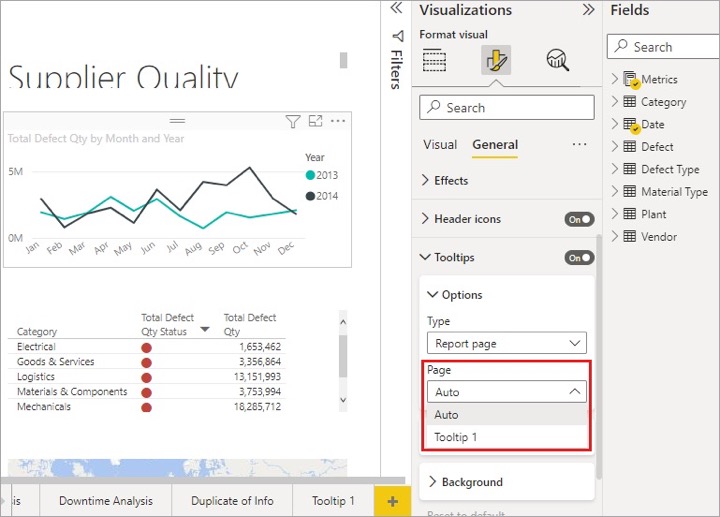The width and height of the screenshot is (720, 517).
Task: Click table scrollbar down arrow
Action: pyautogui.click(x=343, y=400)
